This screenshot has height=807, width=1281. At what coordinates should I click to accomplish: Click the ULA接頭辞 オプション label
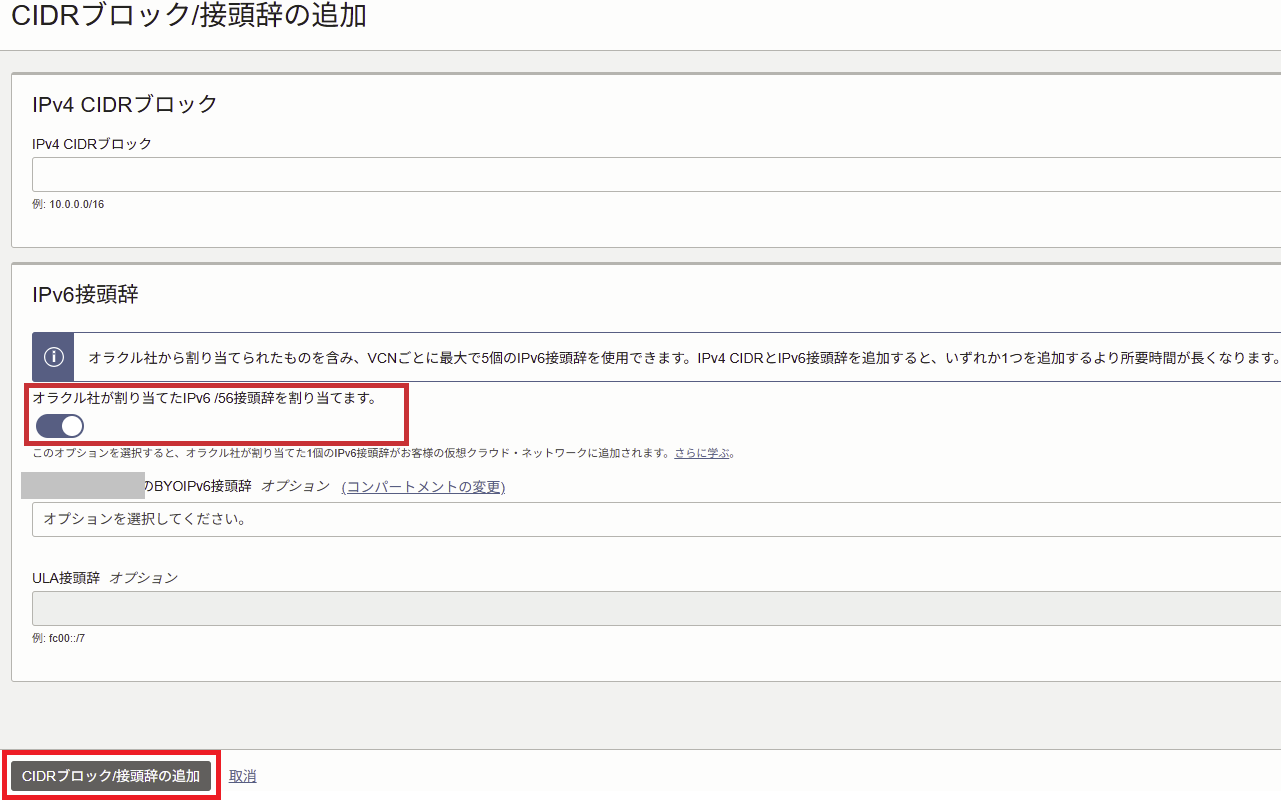coord(105,578)
